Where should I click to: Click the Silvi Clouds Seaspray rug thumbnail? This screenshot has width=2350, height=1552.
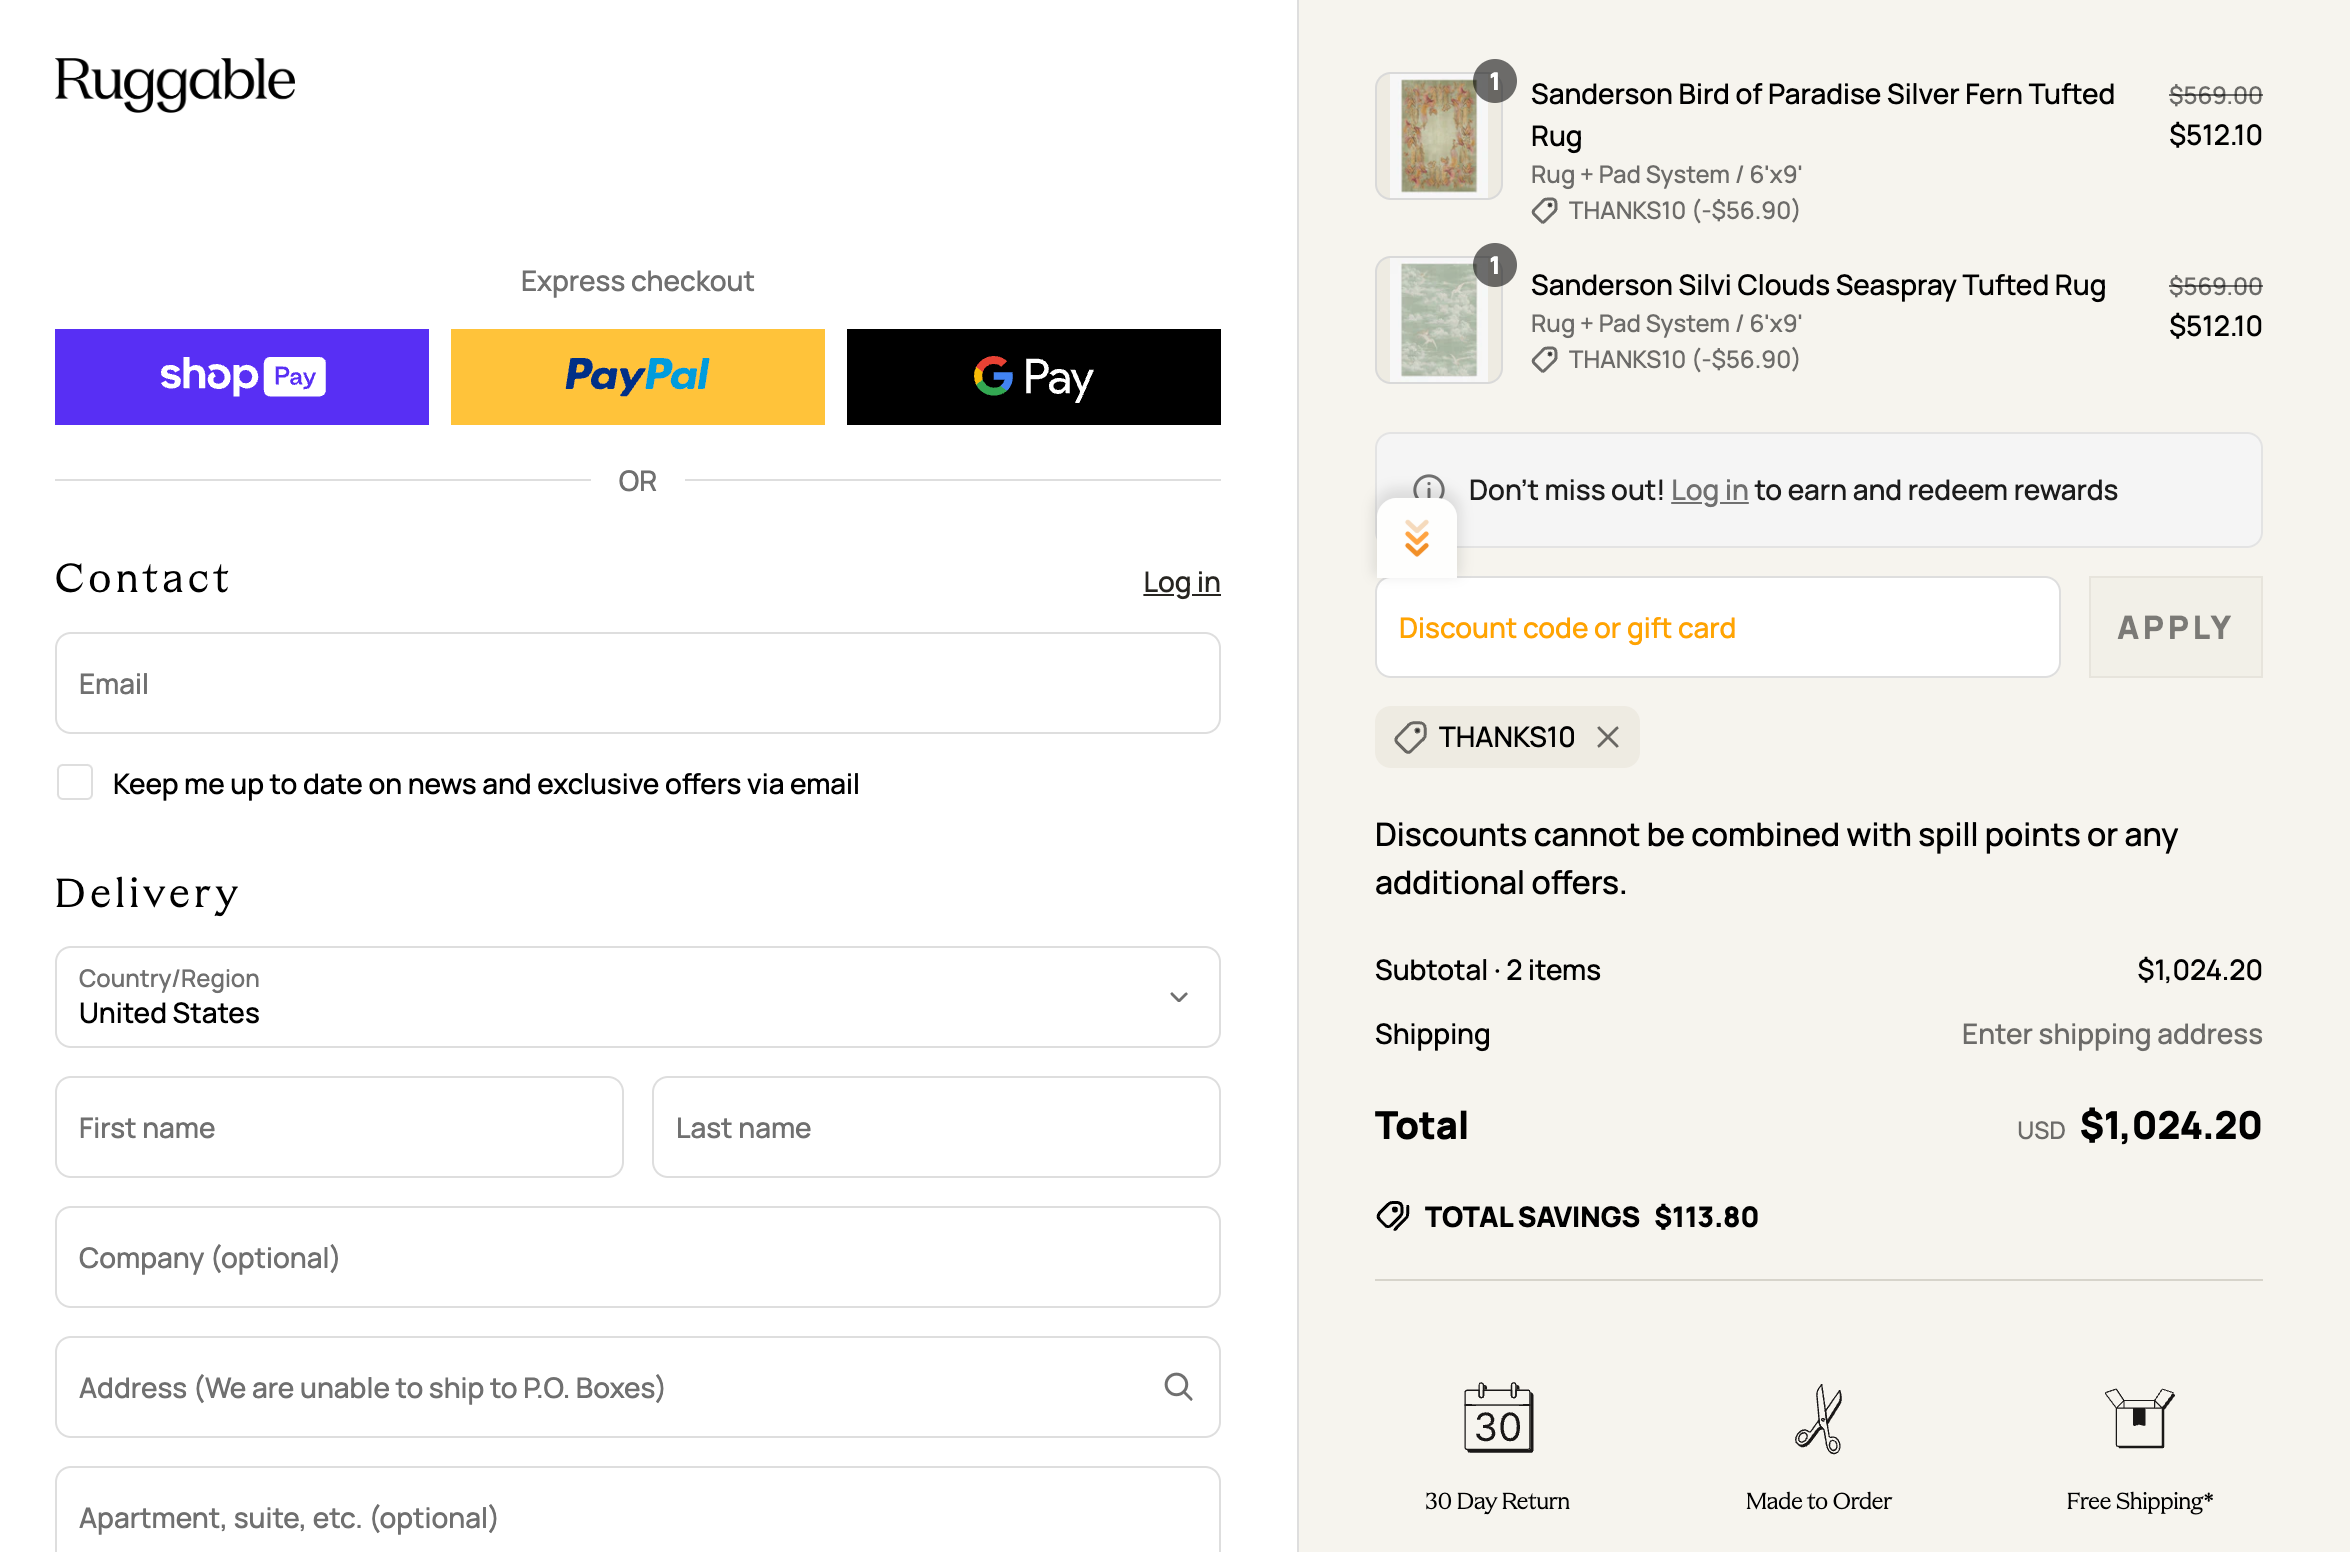tap(1438, 320)
